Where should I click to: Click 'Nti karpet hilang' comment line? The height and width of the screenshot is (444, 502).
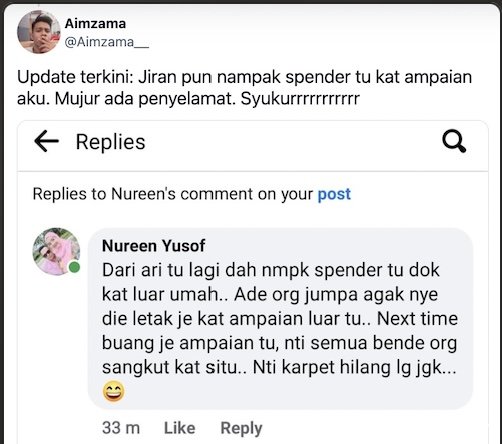point(354,368)
